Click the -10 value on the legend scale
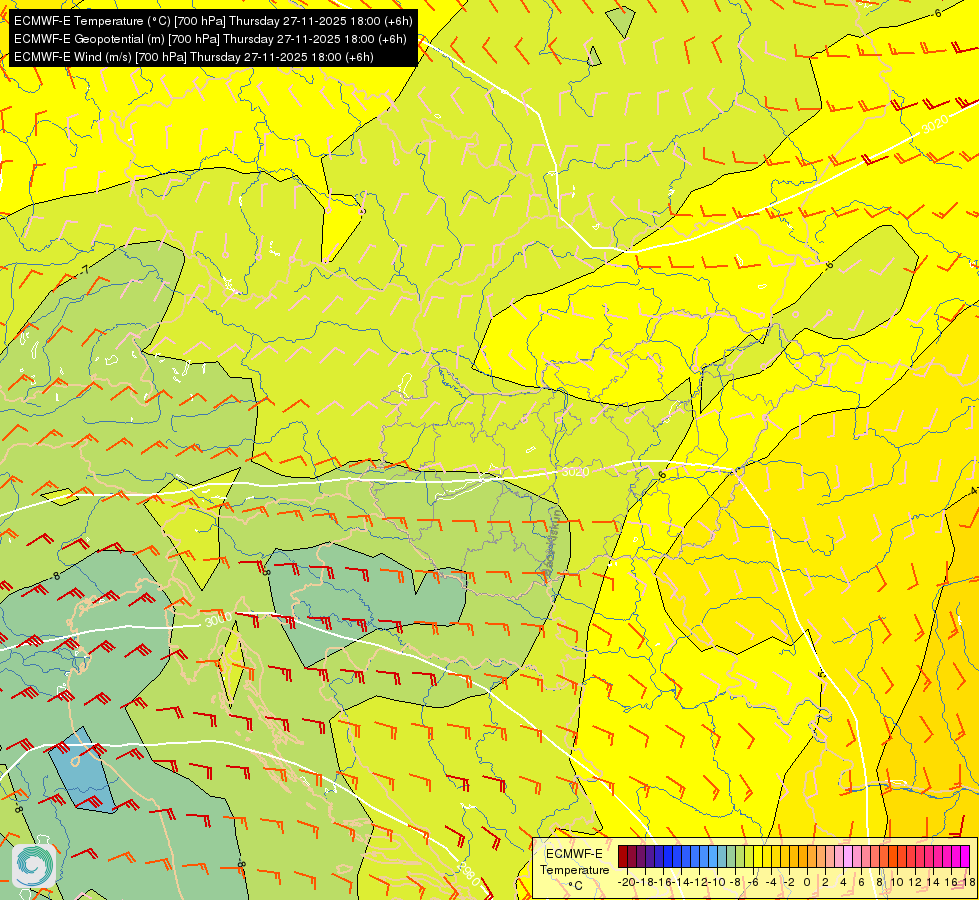The image size is (979, 900). tap(717, 882)
